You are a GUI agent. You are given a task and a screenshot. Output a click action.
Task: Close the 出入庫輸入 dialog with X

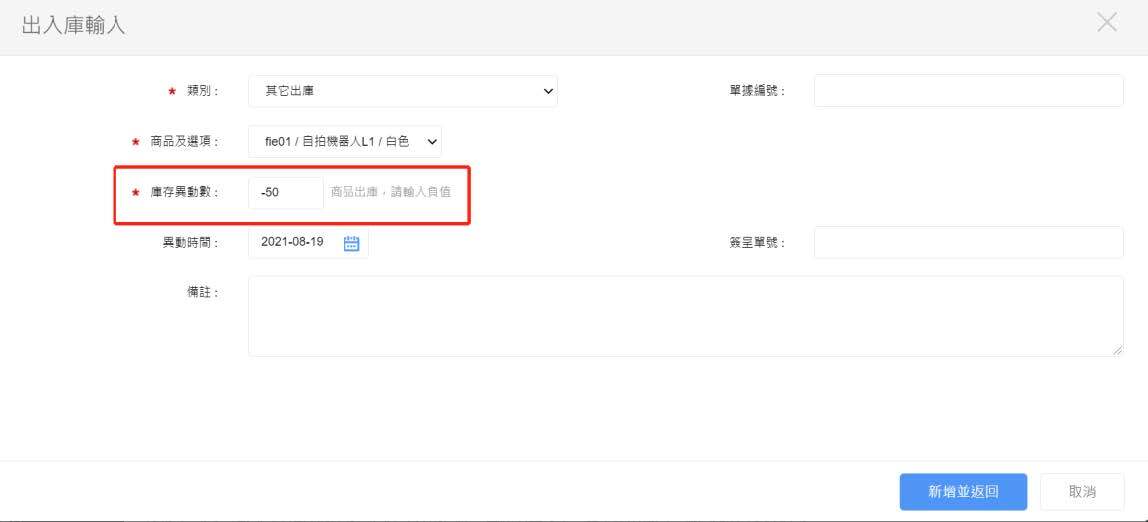point(1106,23)
